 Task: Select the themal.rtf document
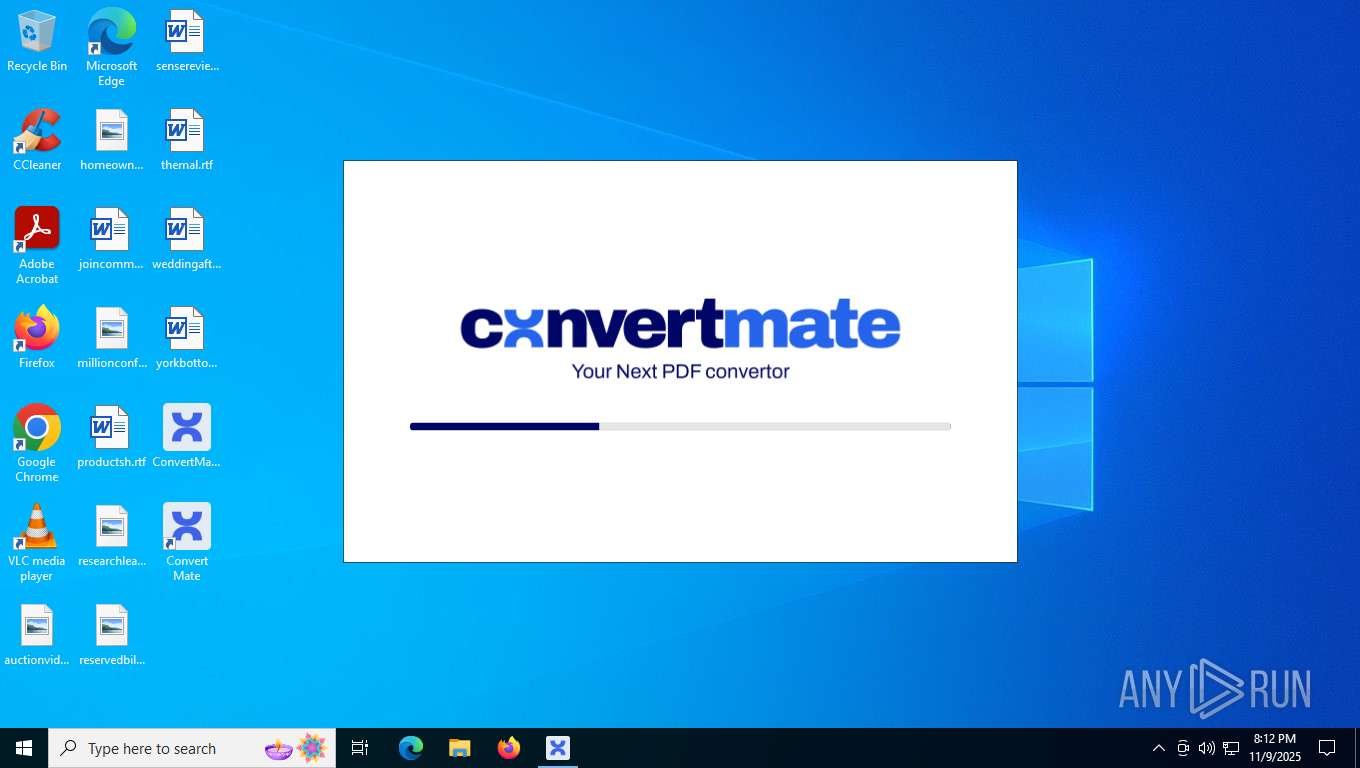pos(186,141)
